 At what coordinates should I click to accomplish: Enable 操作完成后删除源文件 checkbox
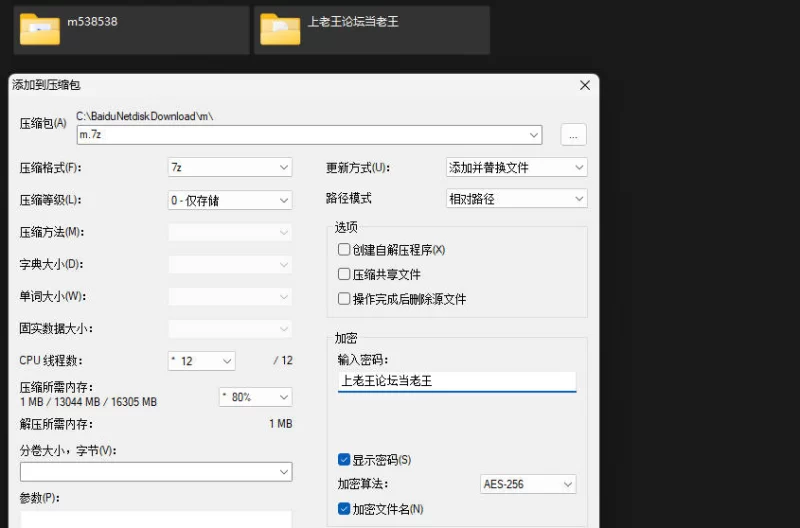[x=344, y=298]
